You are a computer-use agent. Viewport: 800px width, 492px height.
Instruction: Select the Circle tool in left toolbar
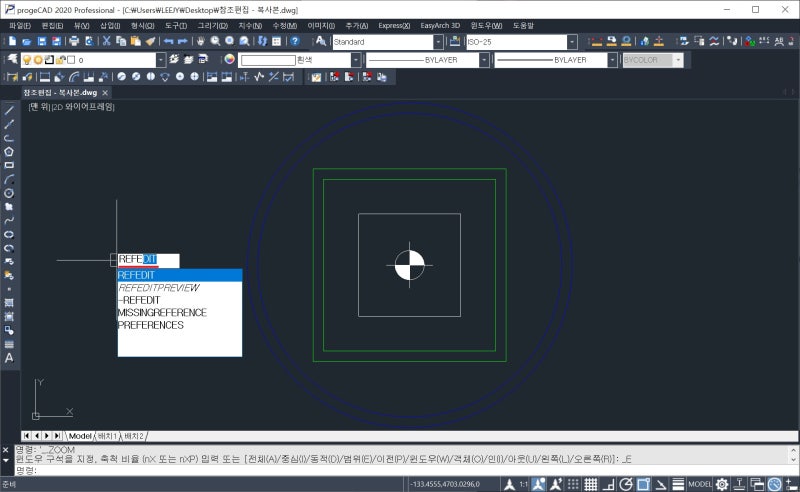[9, 193]
